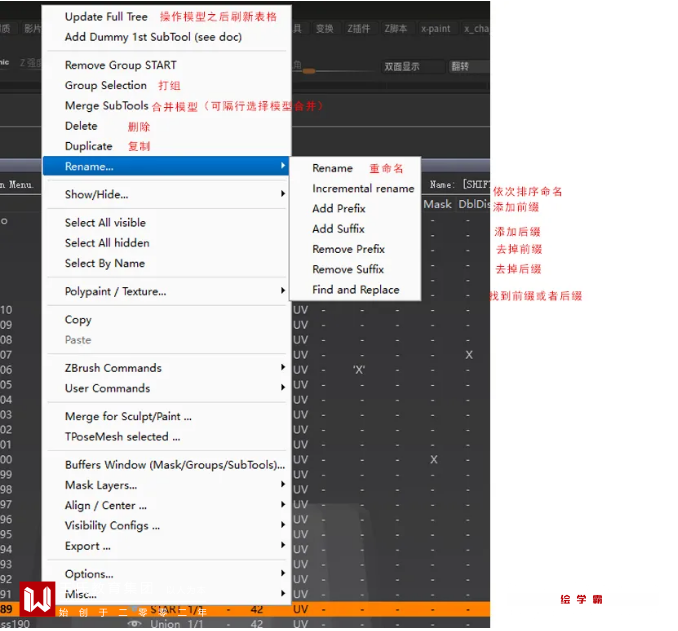Expand Options... submenu

pos(166,574)
